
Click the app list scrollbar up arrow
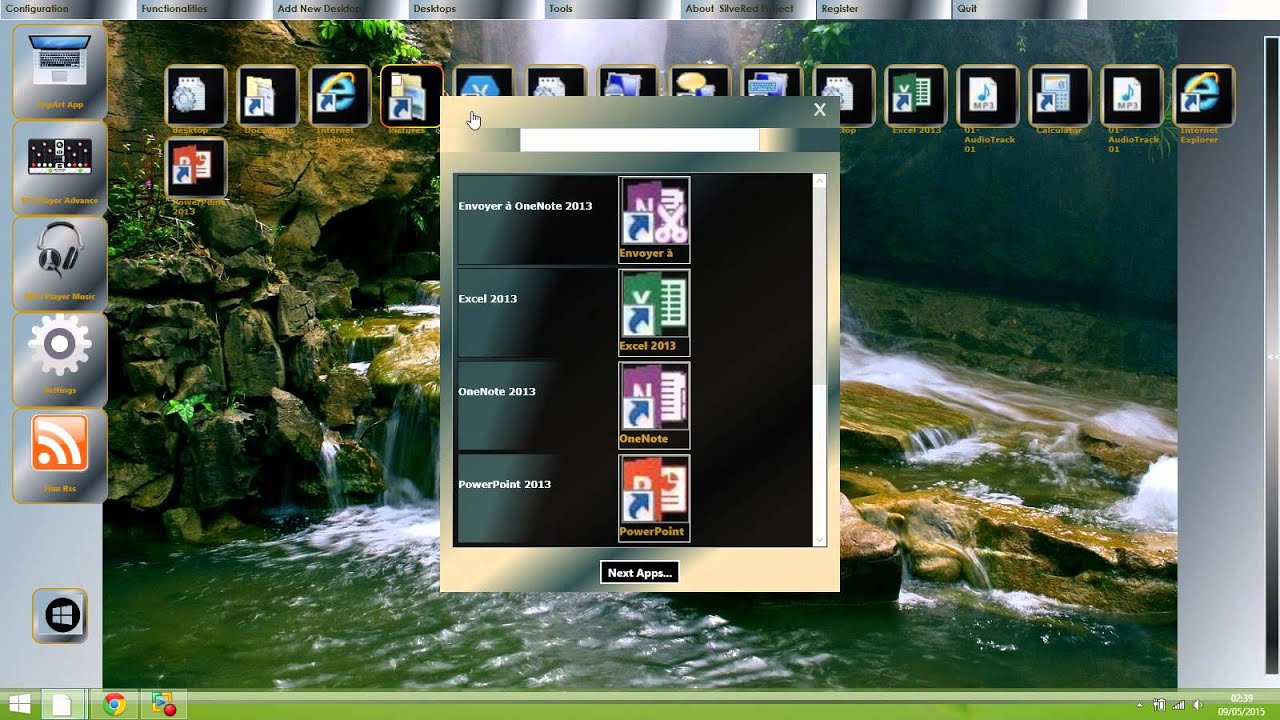coord(820,181)
